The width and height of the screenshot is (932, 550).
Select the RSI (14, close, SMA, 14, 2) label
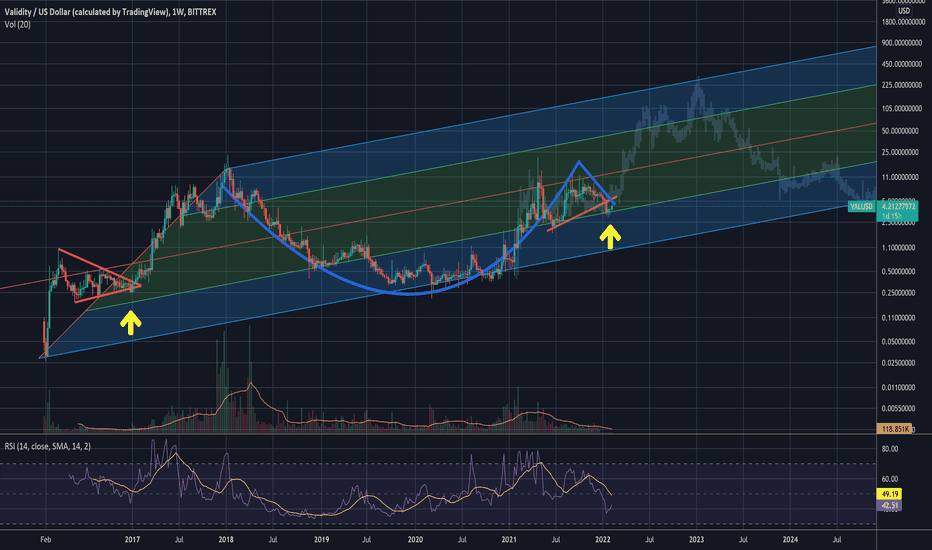(48, 446)
